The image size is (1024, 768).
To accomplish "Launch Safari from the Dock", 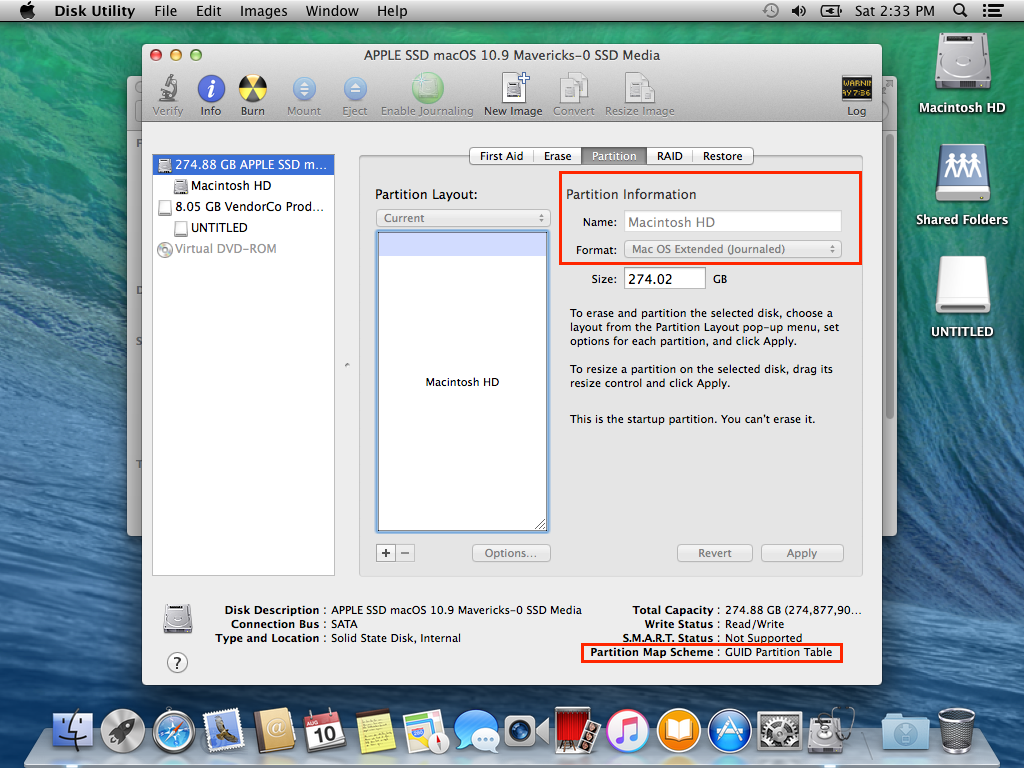I will [174, 730].
